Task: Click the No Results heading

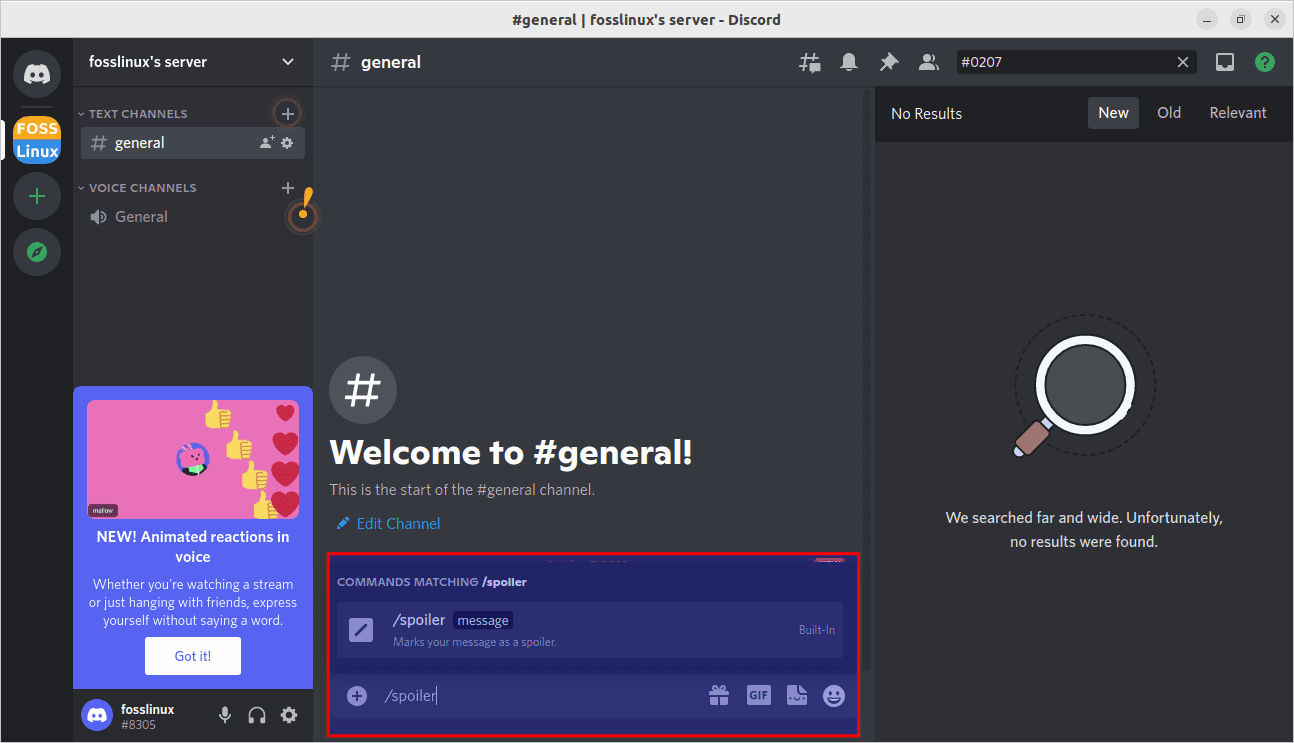Action: (x=926, y=114)
